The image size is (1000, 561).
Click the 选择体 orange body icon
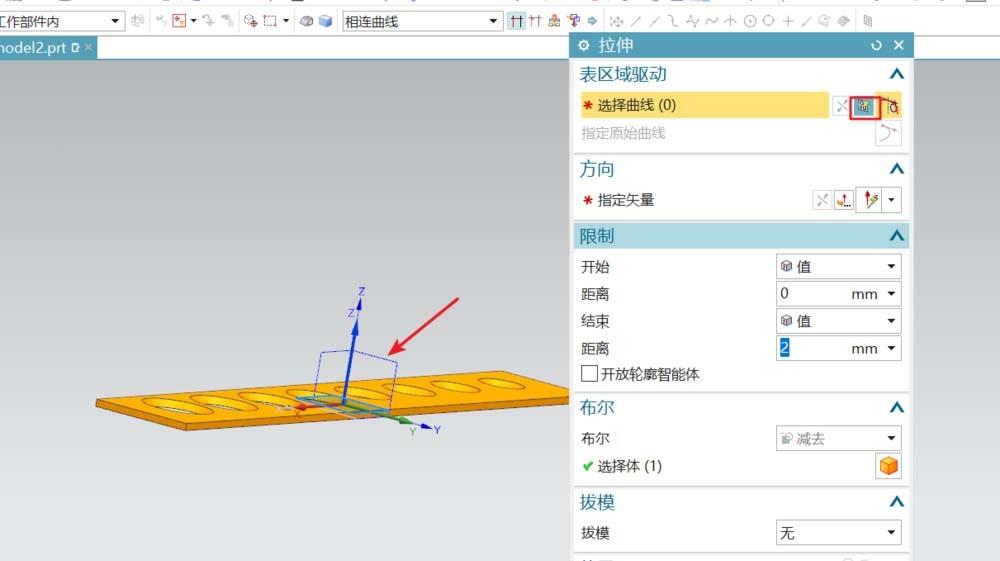tap(888, 466)
